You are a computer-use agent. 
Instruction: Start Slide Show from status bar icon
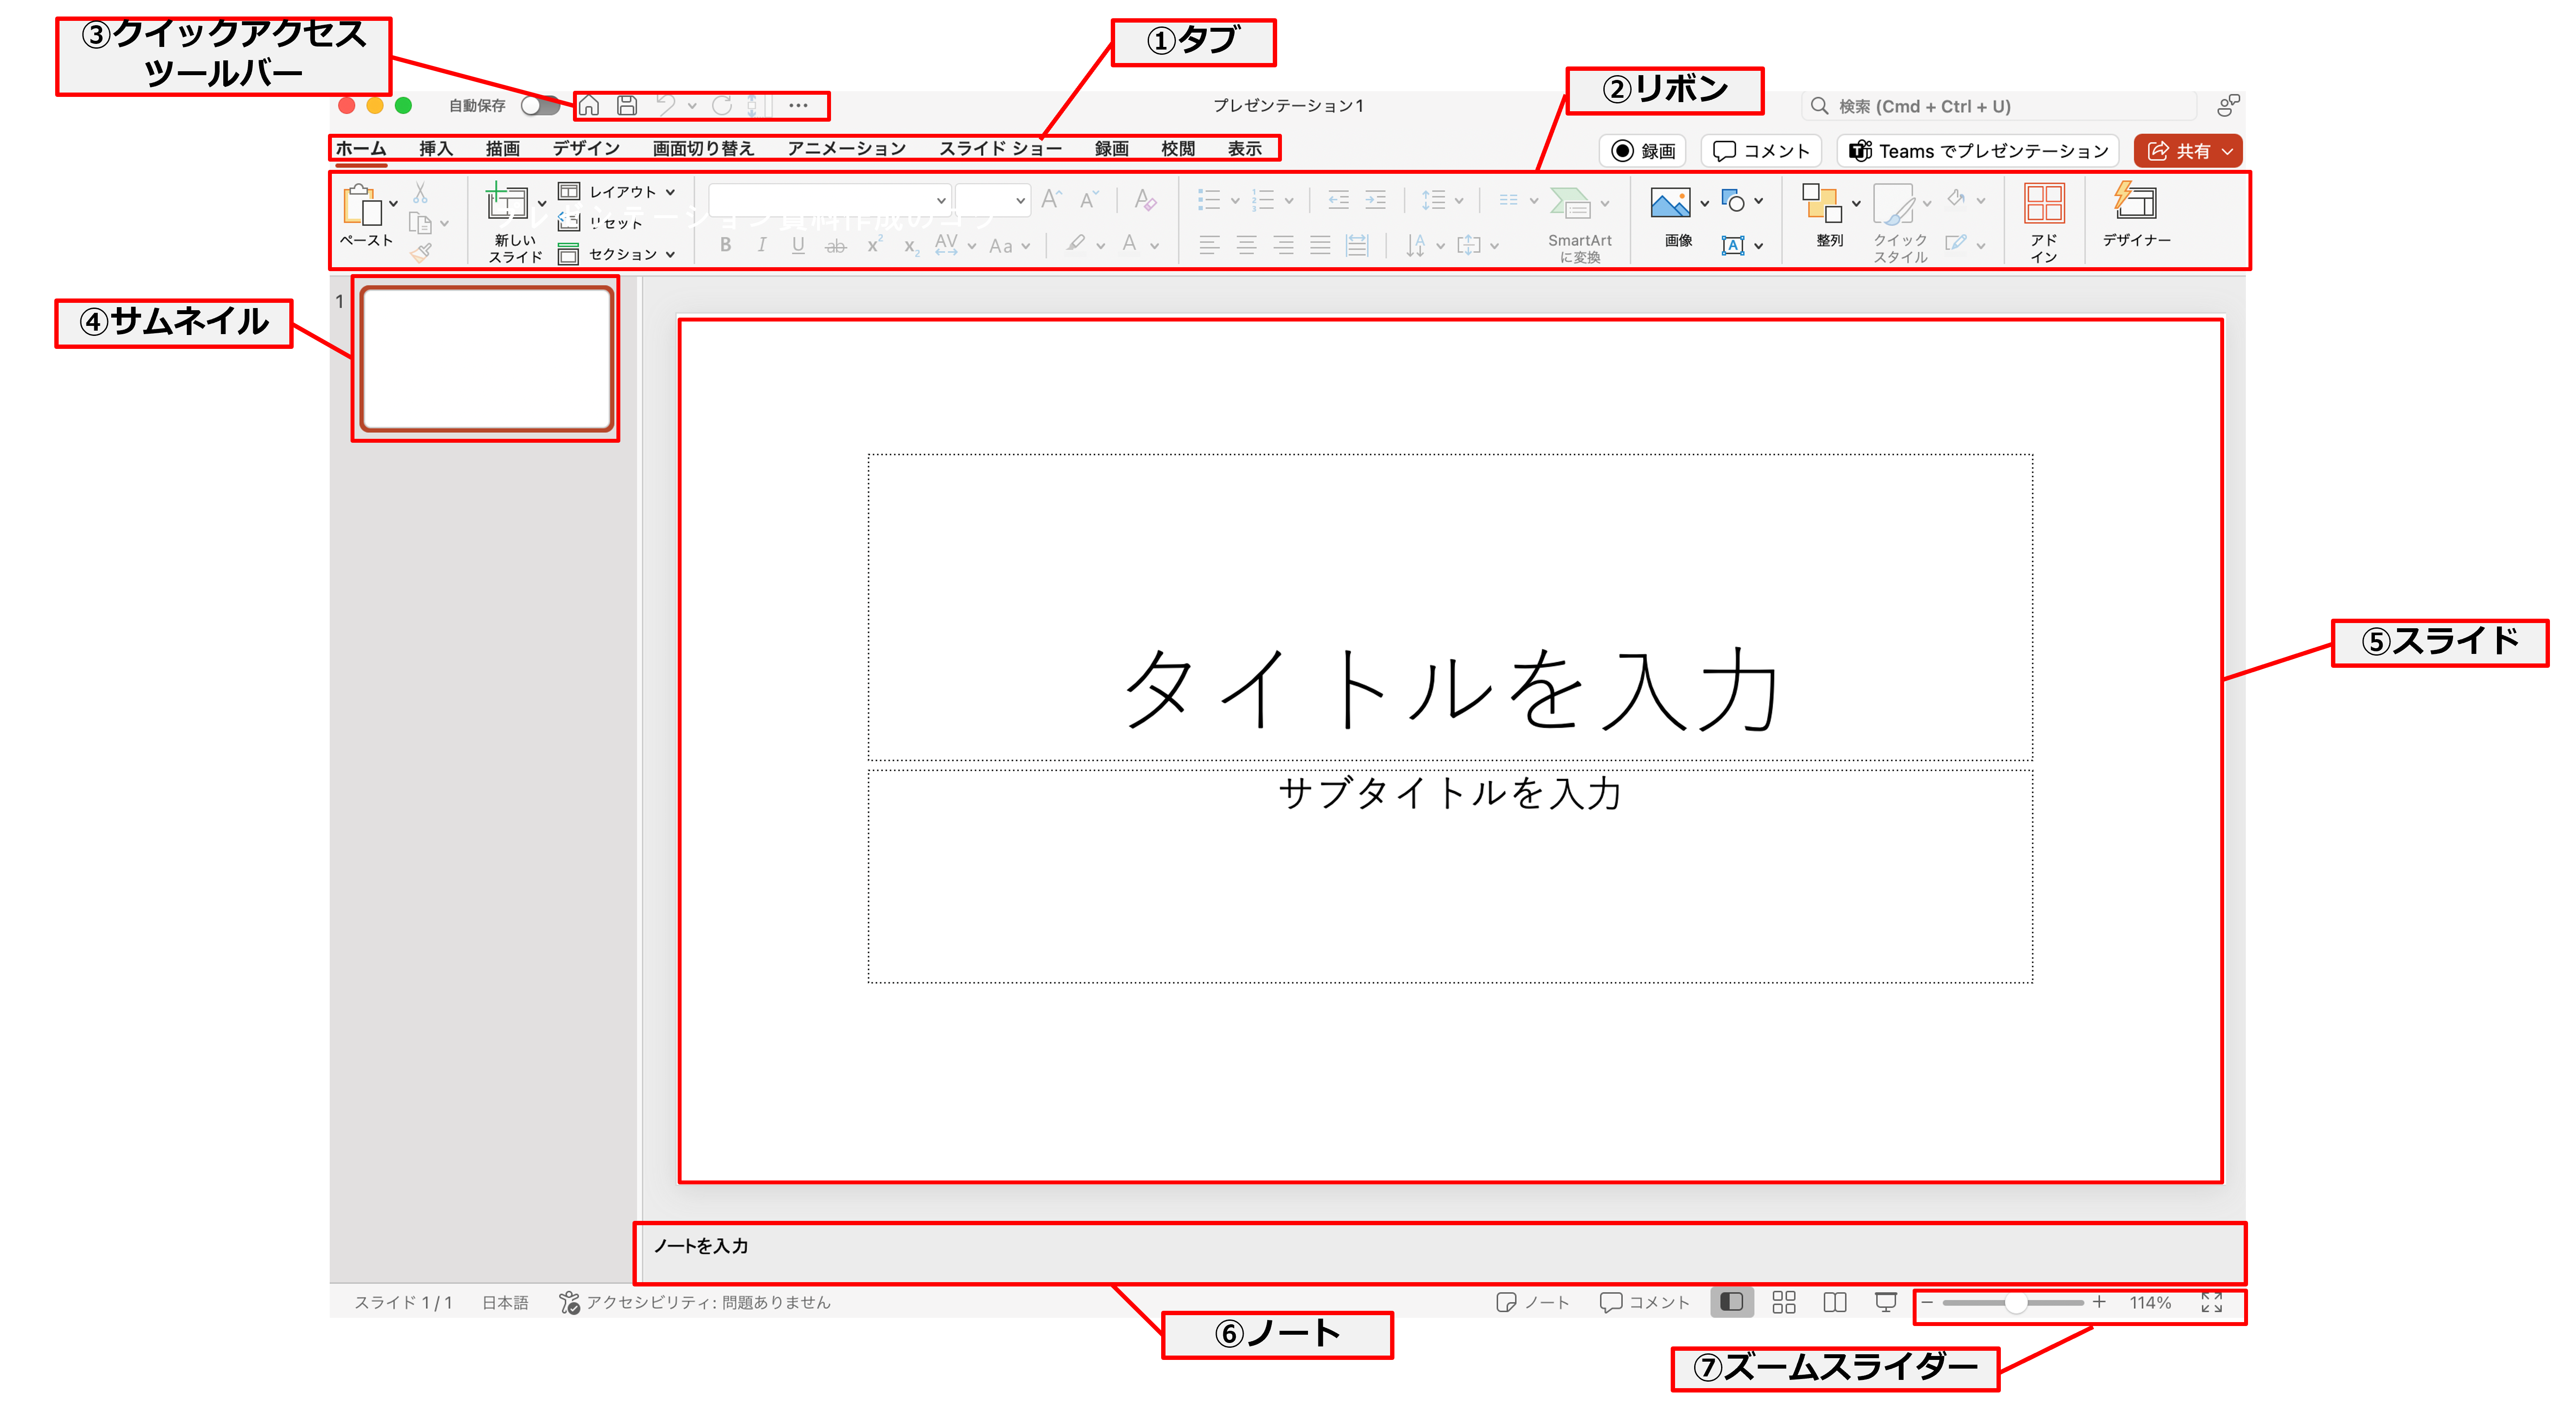(1886, 1302)
